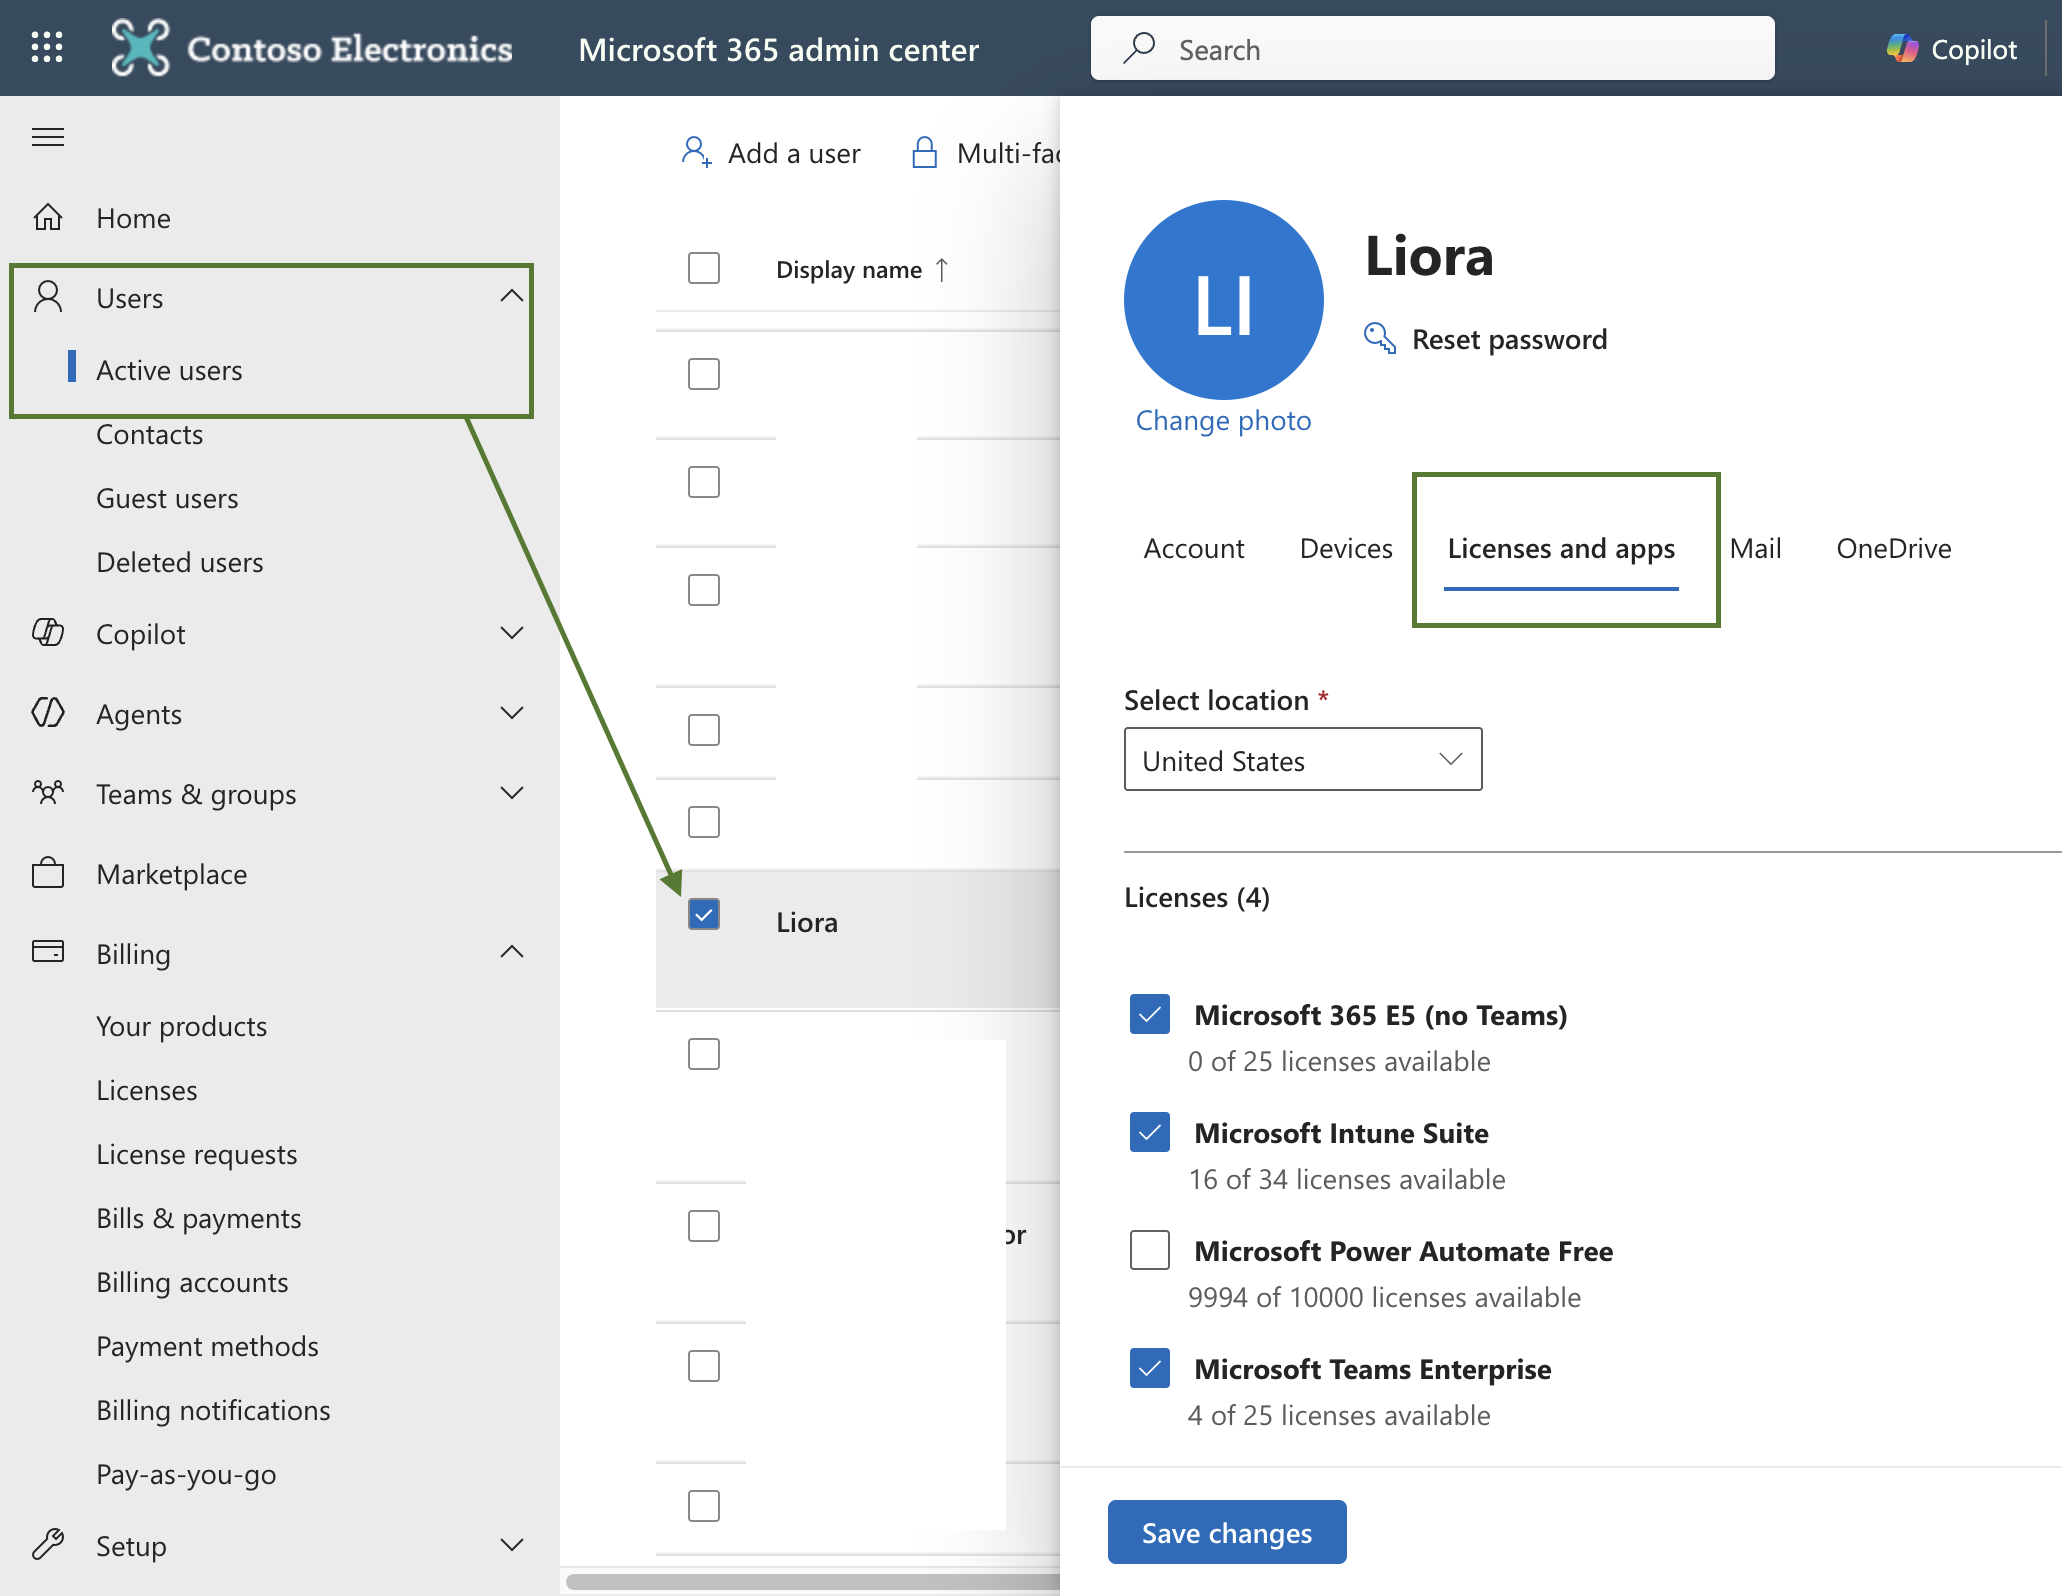Click the Setup wrench icon
2062x1596 pixels.
pyautogui.click(x=48, y=1545)
